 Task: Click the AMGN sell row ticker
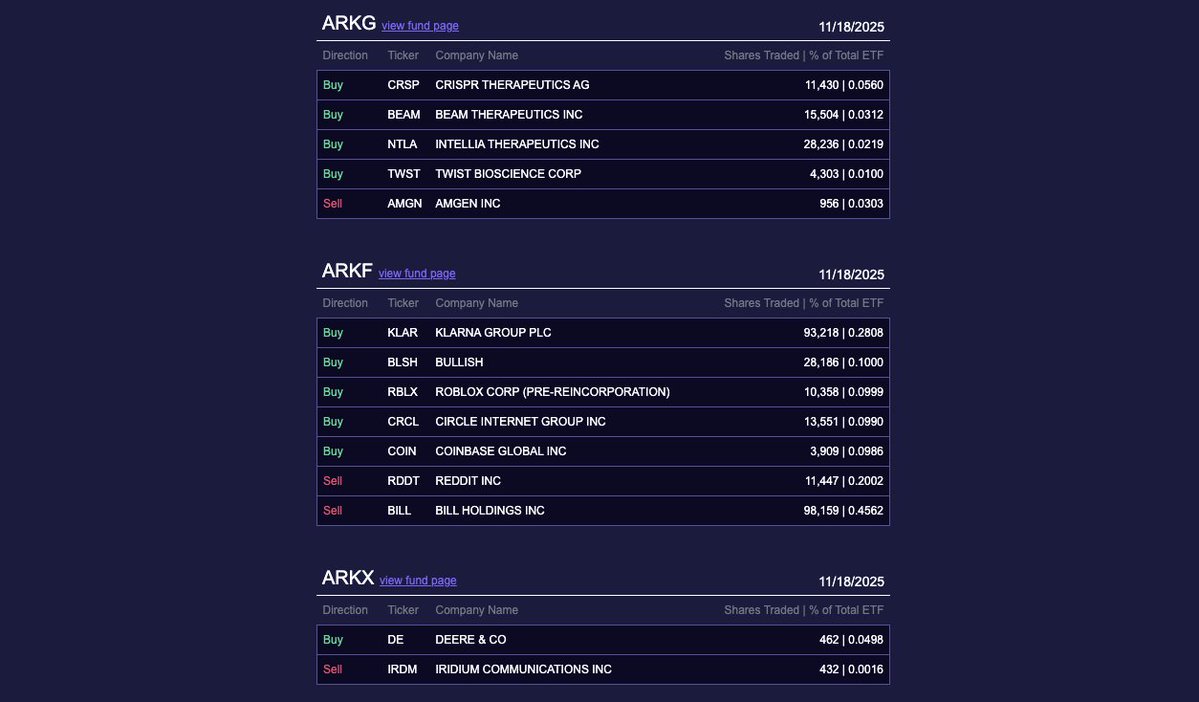coord(404,204)
